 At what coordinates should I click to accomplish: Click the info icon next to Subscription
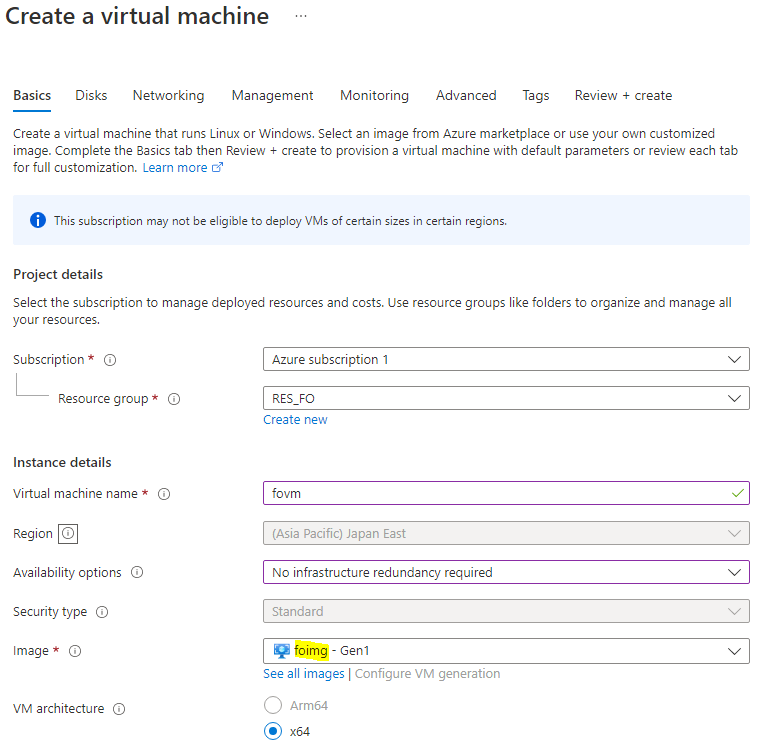point(110,360)
